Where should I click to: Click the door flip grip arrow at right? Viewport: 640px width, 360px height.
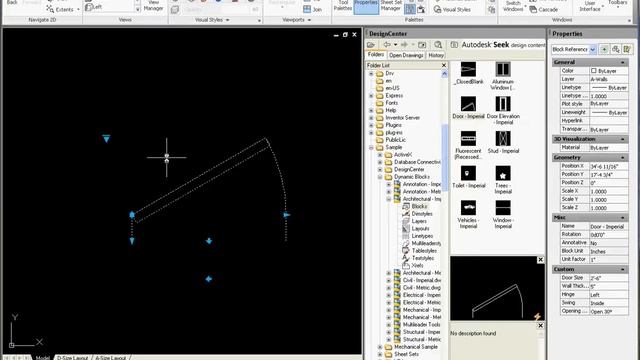[x=287, y=215]
